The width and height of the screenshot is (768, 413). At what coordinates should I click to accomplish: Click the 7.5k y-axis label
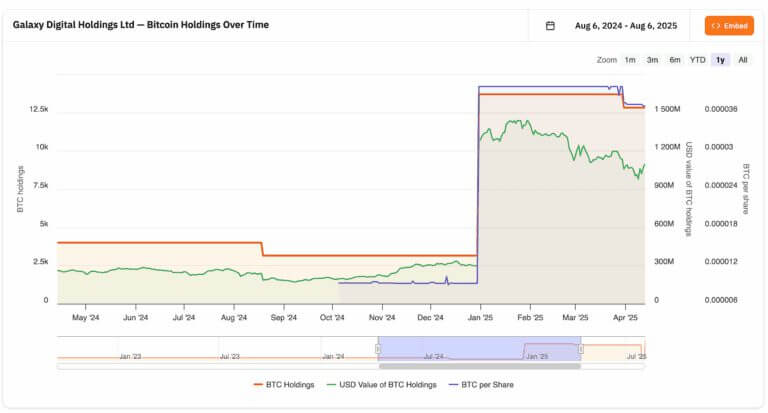tap(41, 185)
